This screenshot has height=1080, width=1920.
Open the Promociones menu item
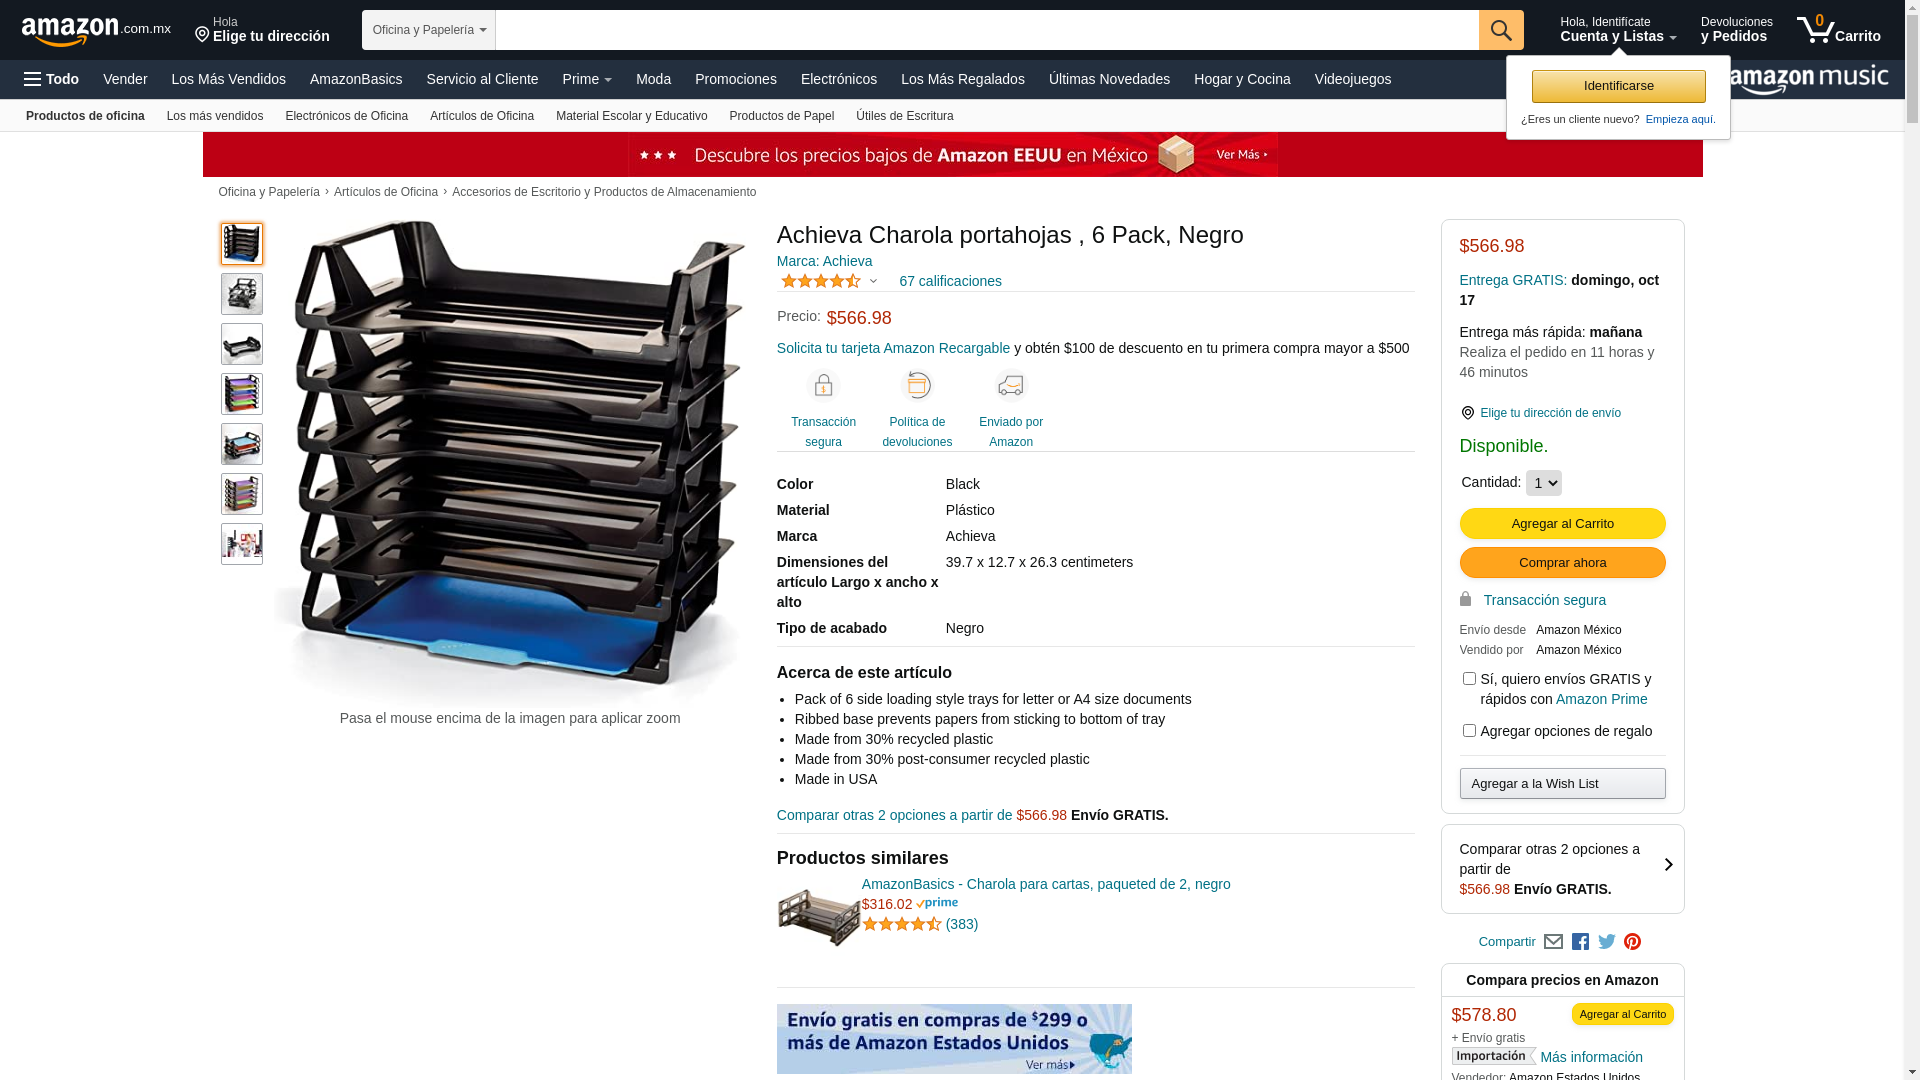pos(735,79)
